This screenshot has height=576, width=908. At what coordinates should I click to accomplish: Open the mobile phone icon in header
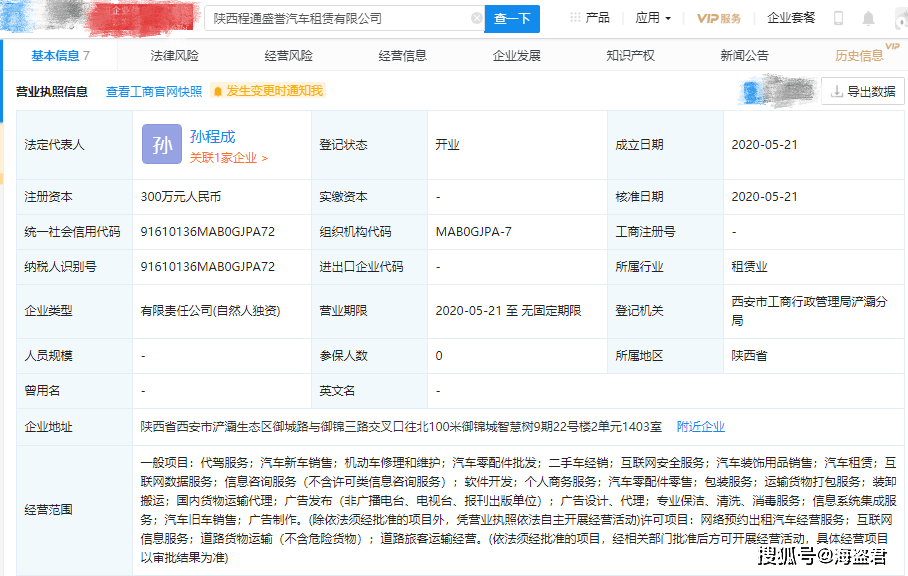(838, 19)
